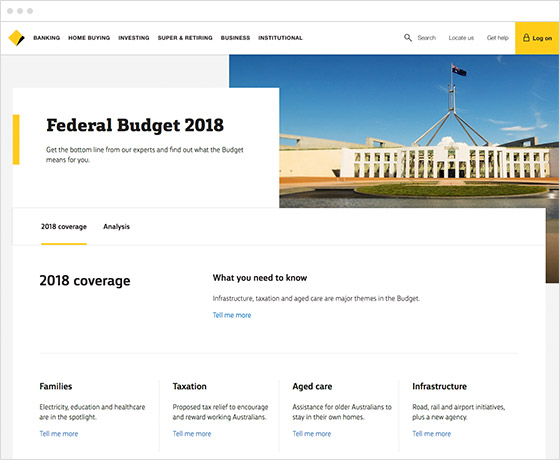Image resolution: width=560 pixels, height=460 pixels.
Task: Click Tell me more under Taxation
Action: (x=192, y=434)
